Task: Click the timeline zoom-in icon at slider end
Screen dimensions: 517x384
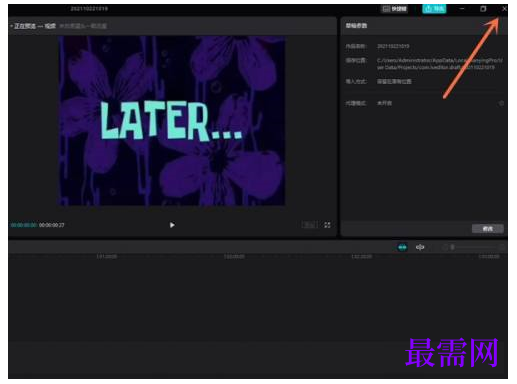Action: (x=503, y=247)
